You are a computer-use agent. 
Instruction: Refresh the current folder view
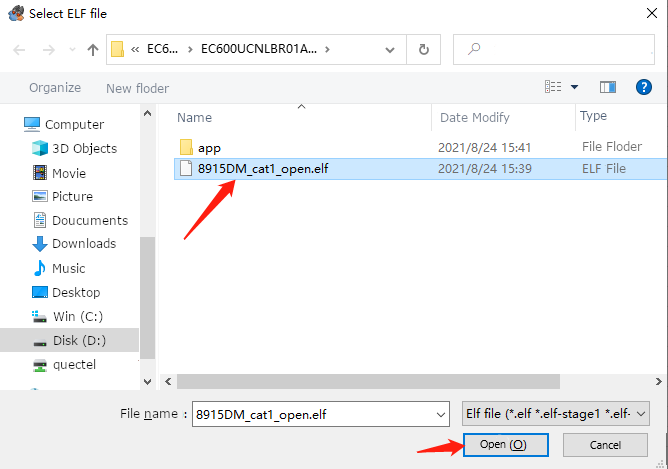pos(424,49)
